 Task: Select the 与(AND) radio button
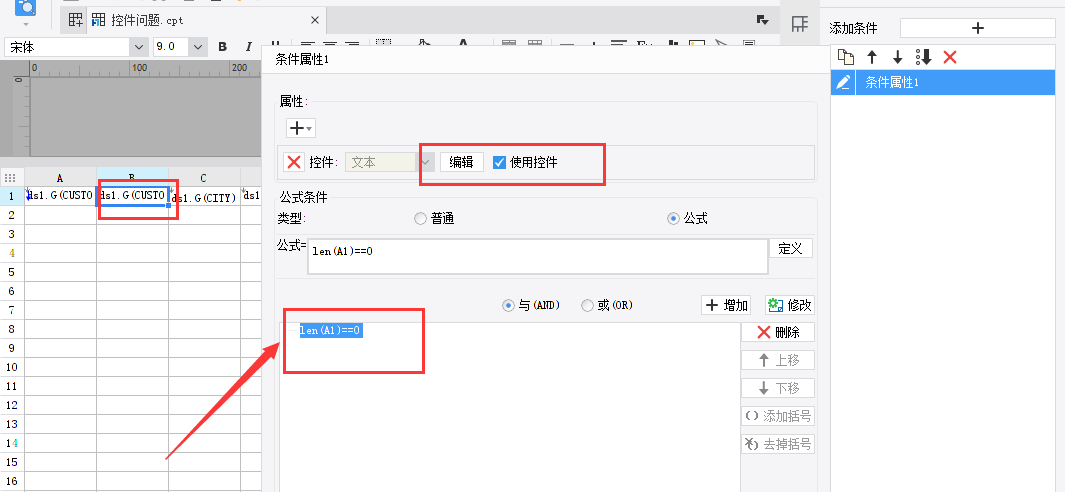click(507, 306)
